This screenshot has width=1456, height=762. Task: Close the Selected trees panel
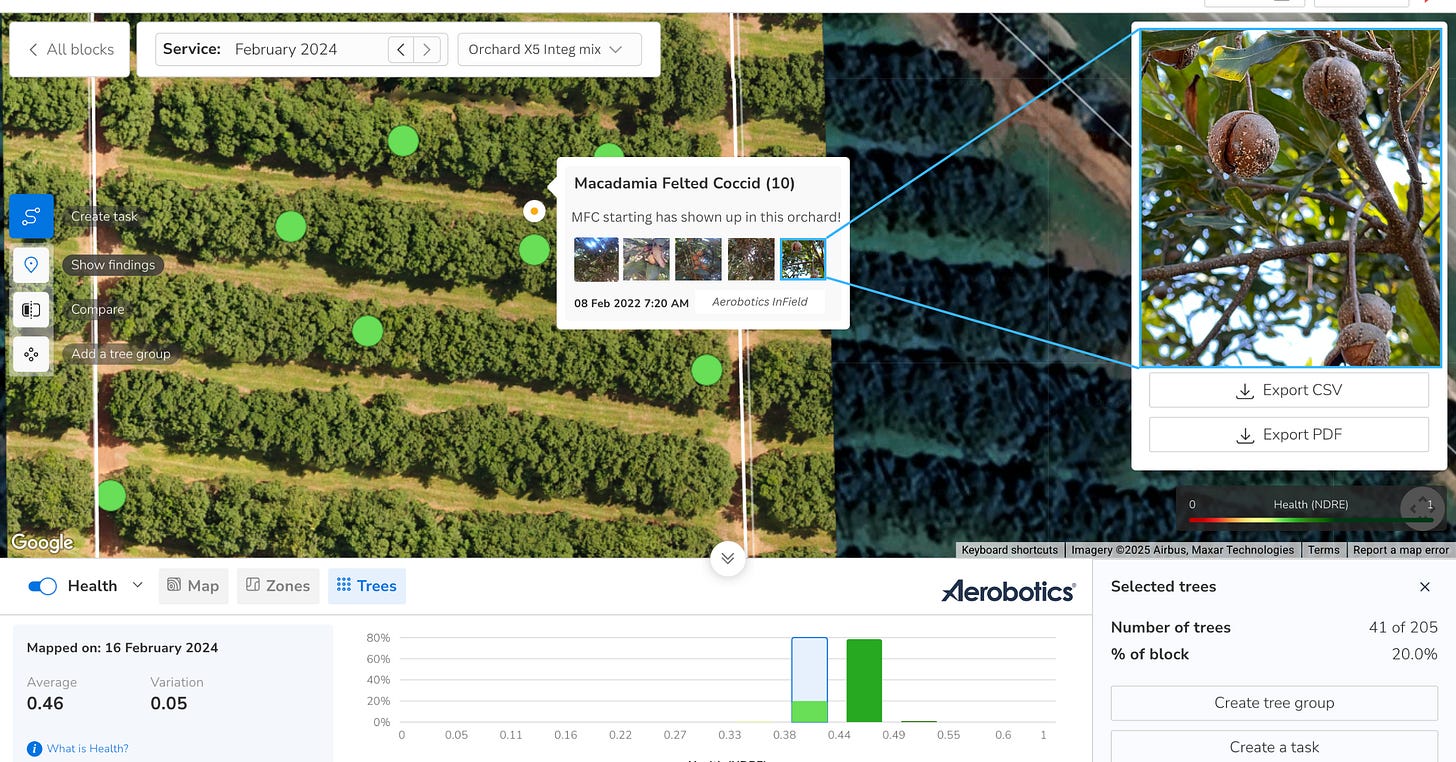pyautogui.click(x=1425, y=587)
